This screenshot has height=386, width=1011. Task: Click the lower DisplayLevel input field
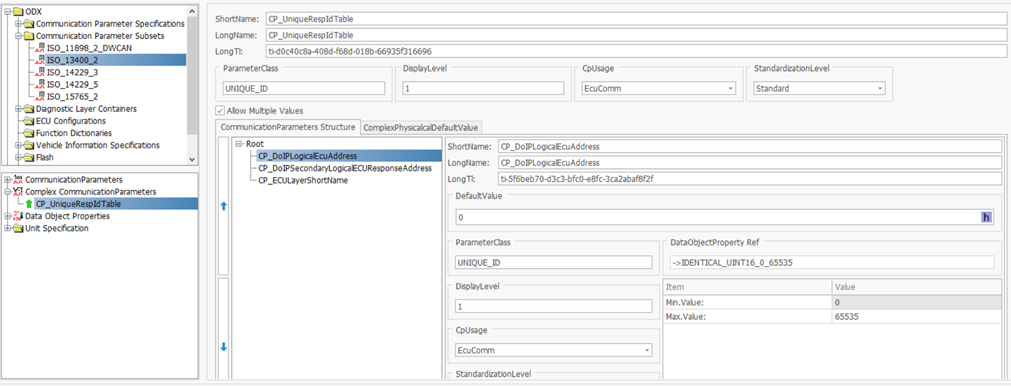pos(554,307)
